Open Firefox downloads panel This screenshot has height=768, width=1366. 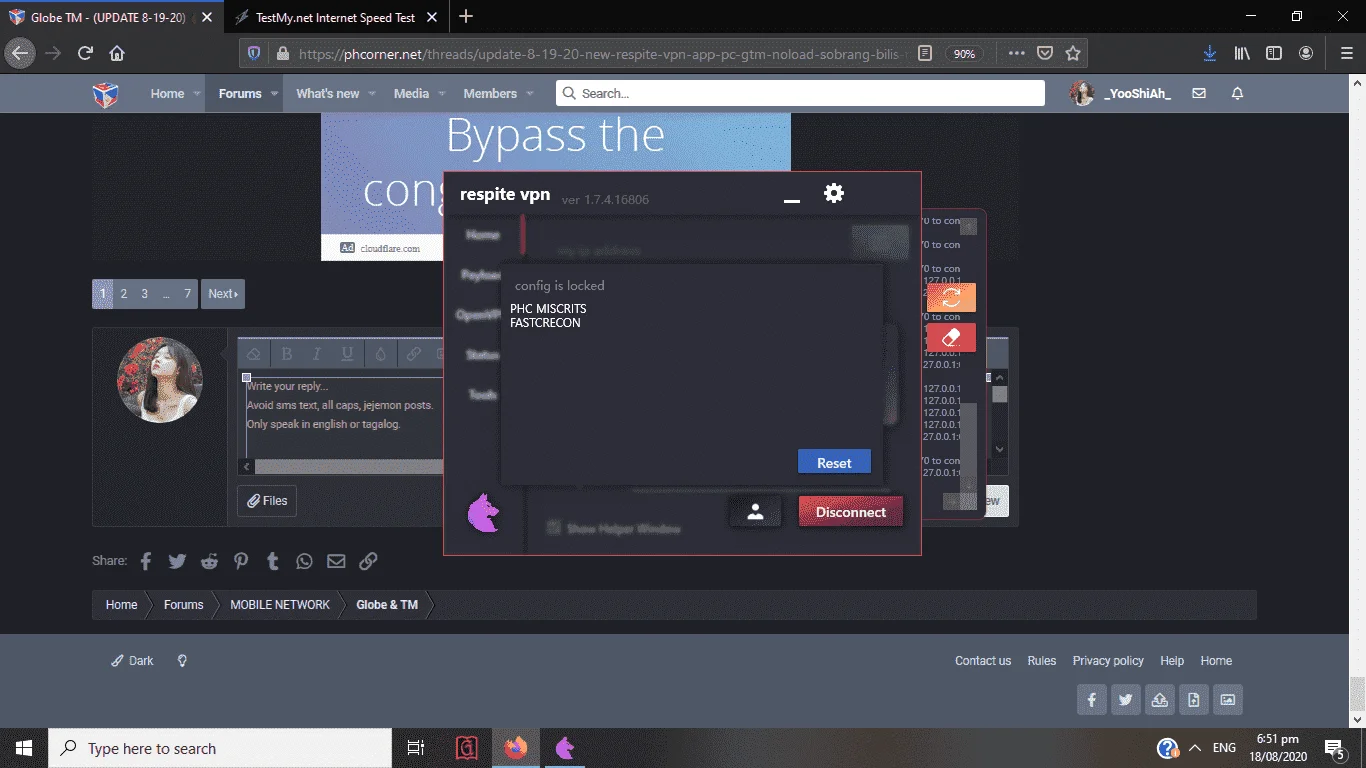(1209, 53)
